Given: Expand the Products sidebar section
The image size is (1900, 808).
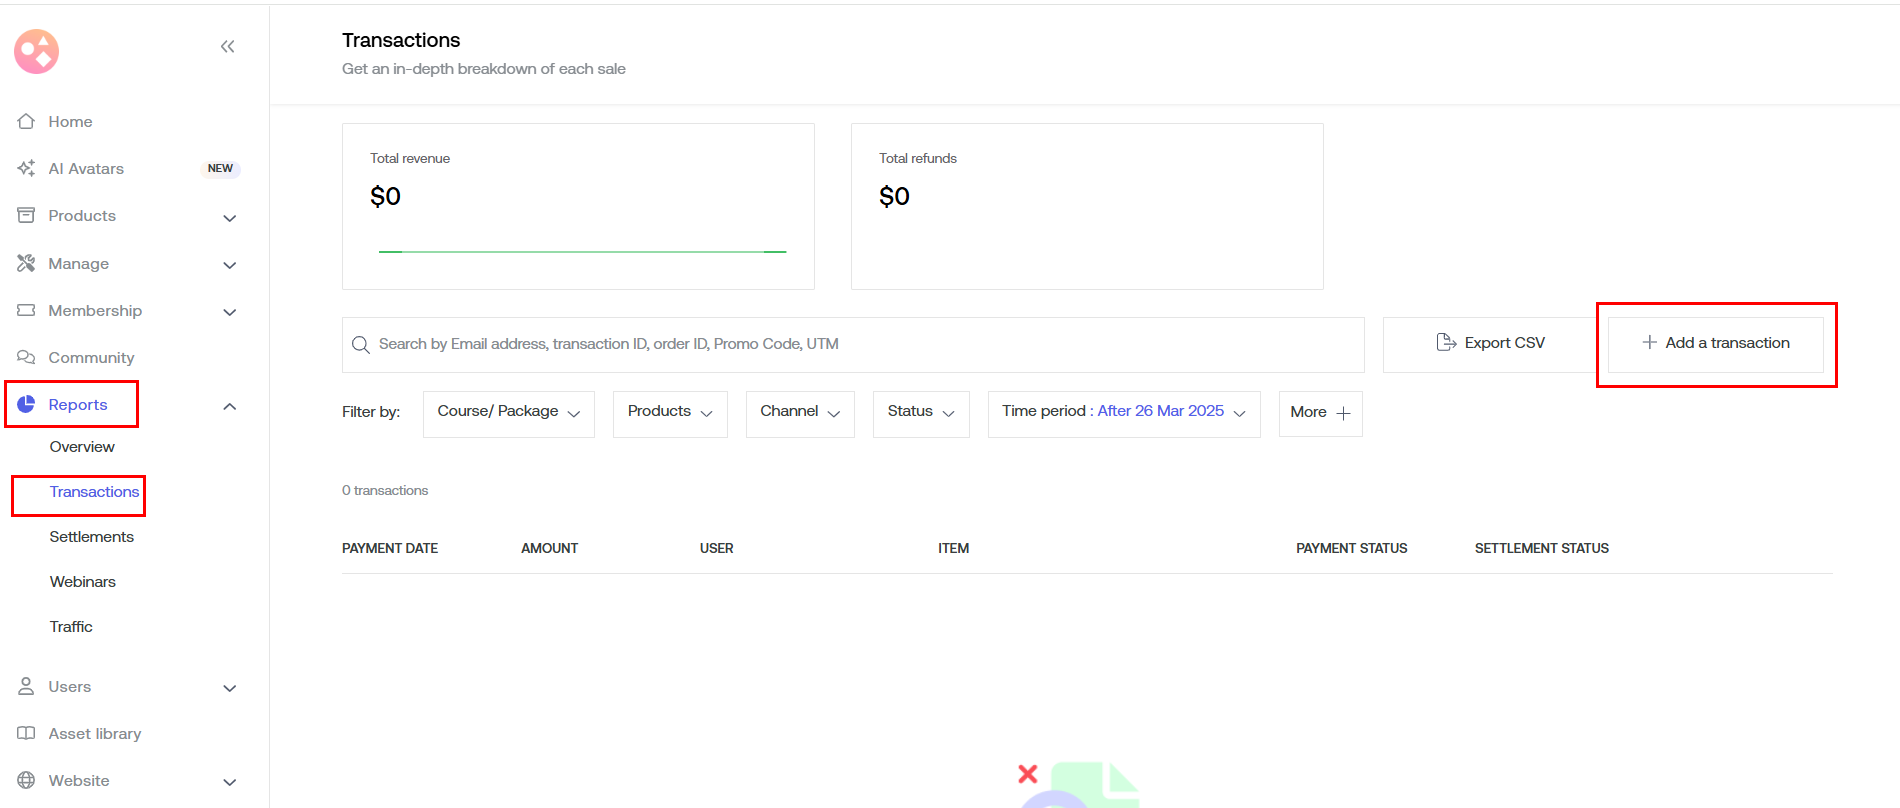Looking at the screenshot, I should click(x=229, y=217).
